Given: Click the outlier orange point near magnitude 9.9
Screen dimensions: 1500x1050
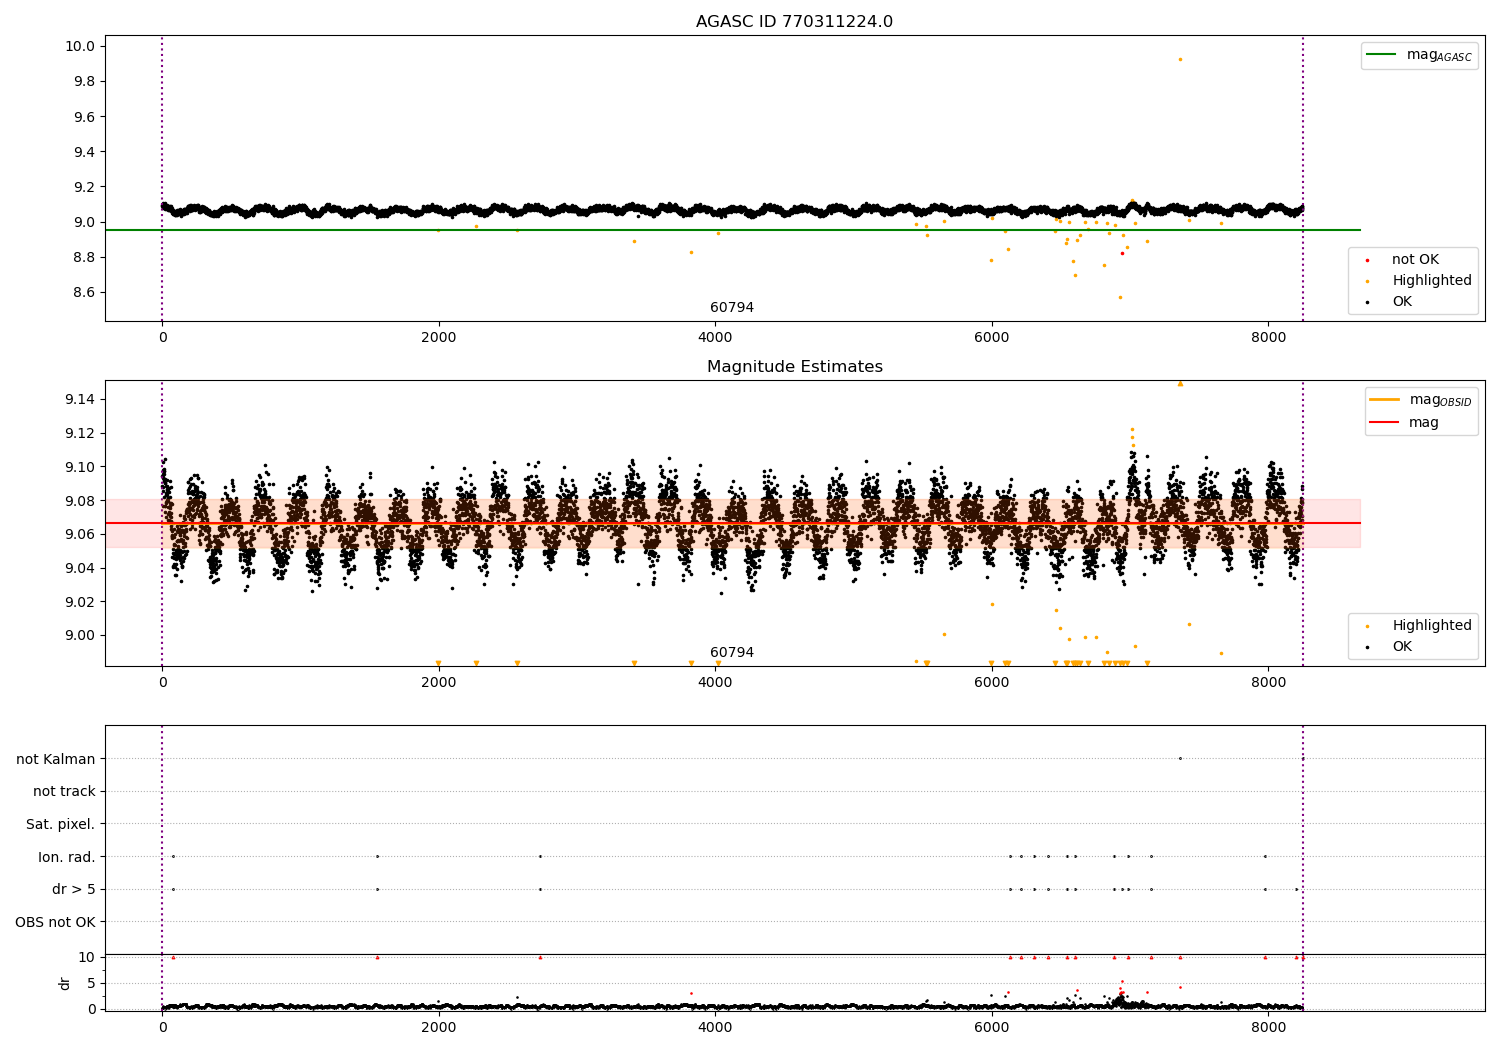Looking at the screenshot, I should tap(1180, 59).
